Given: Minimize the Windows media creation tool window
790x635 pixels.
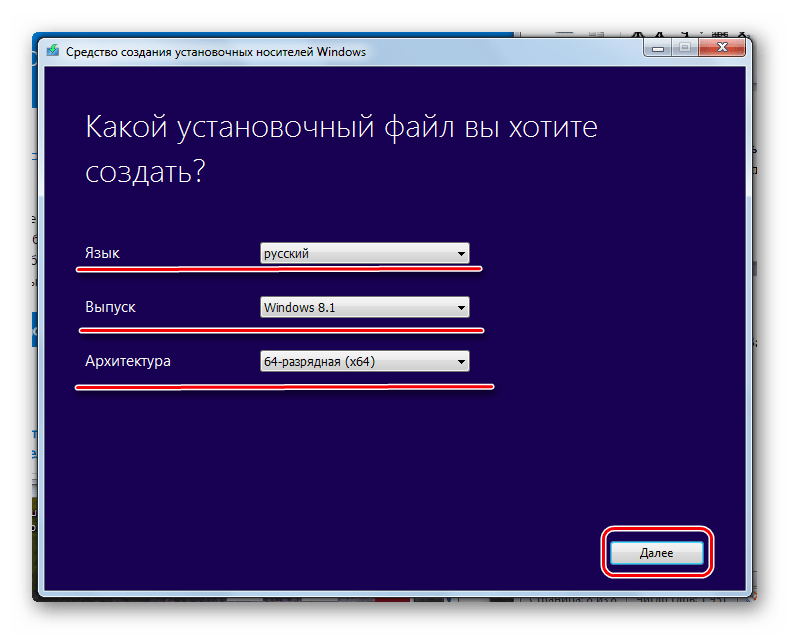Looking at the screenshot, I should pos(657,48).
